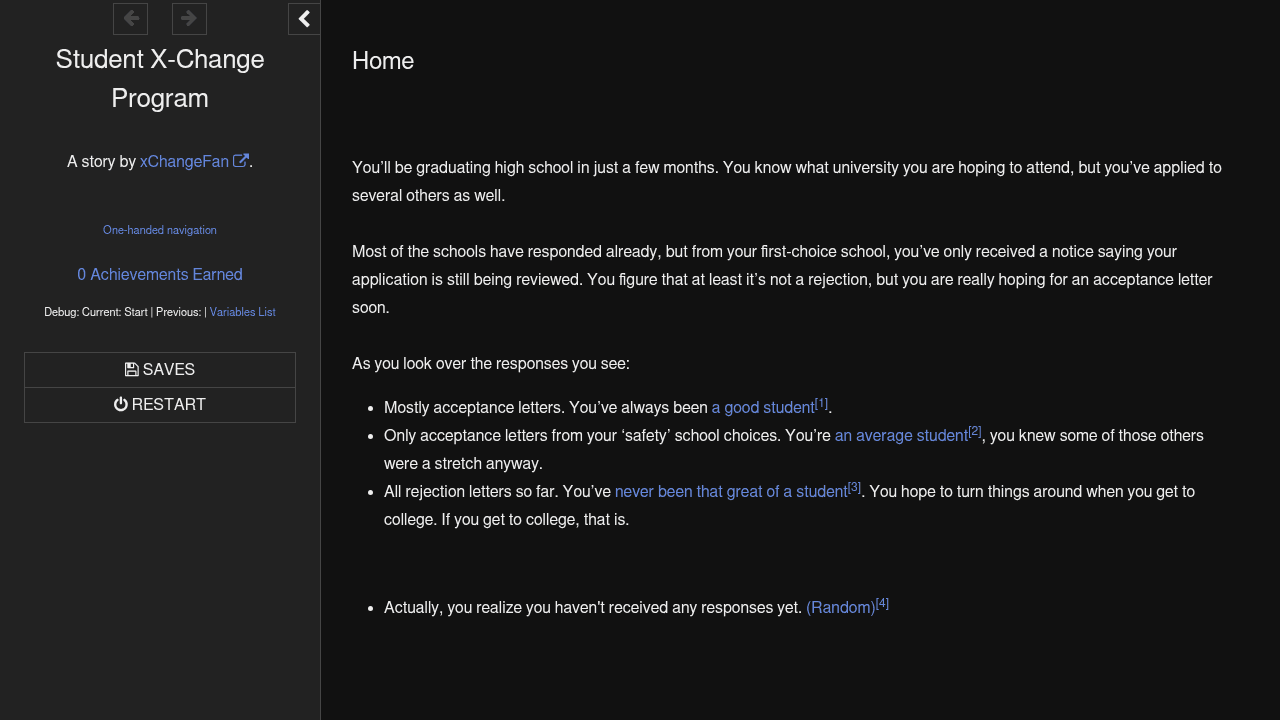Click the footnote marker [4]
This screenshot has height=720, width=1280.
click(882, 604)
